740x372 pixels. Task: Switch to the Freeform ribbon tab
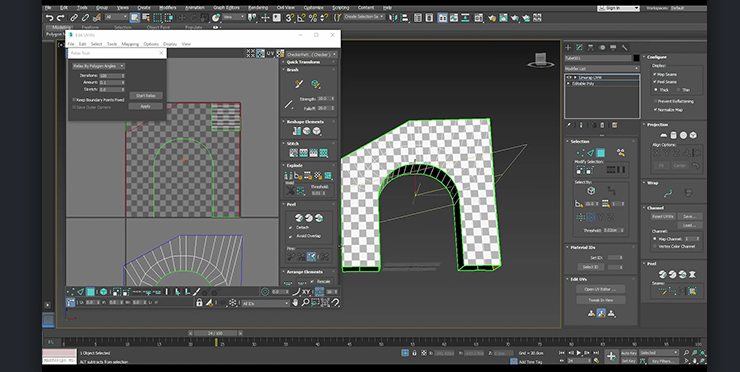tap(91, 27)
